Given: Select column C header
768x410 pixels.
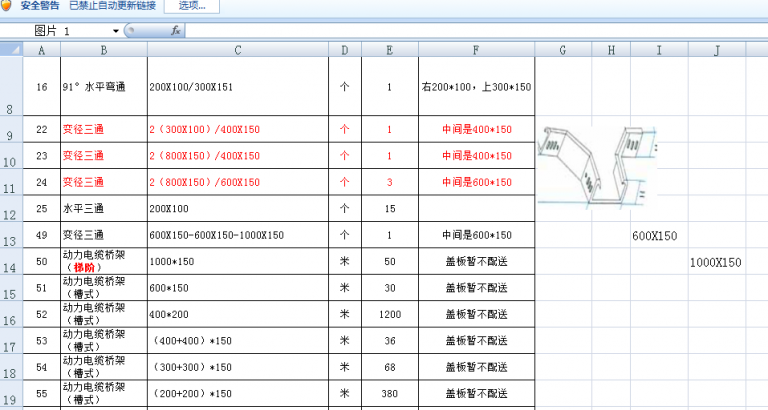Looking at the screenshot, I should pos(237,50).
